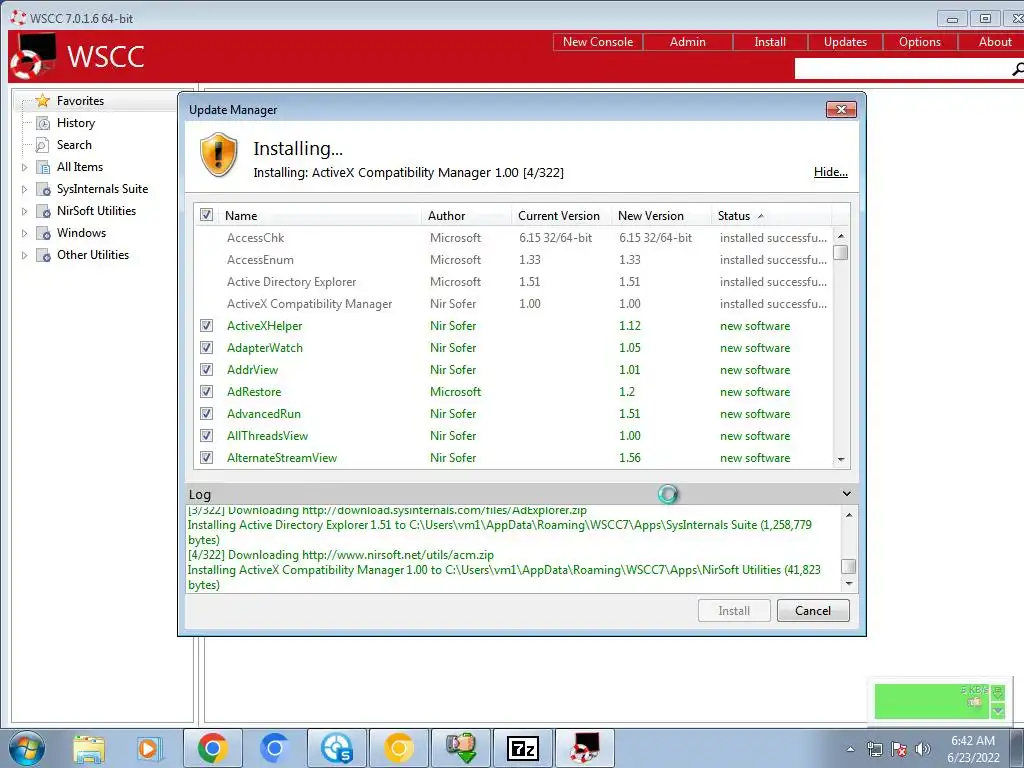Uncheck the AllThreadsView checkbox
This screenshot has width=1024, height=768.
click(x=206, y=436)
